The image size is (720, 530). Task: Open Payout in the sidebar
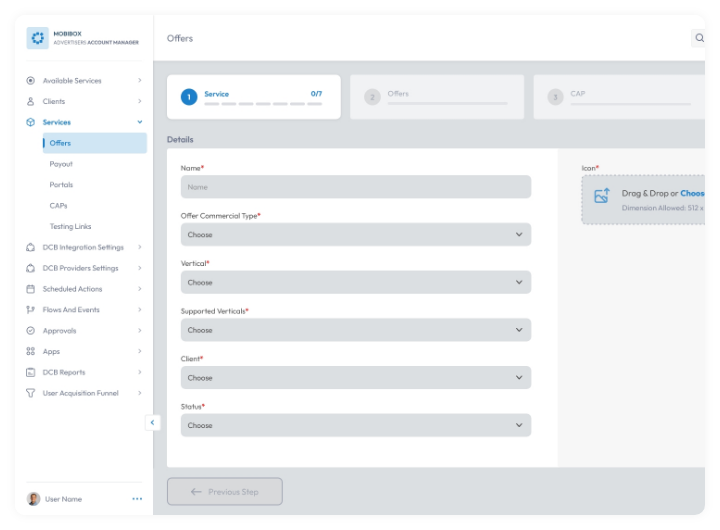point(61,164)
